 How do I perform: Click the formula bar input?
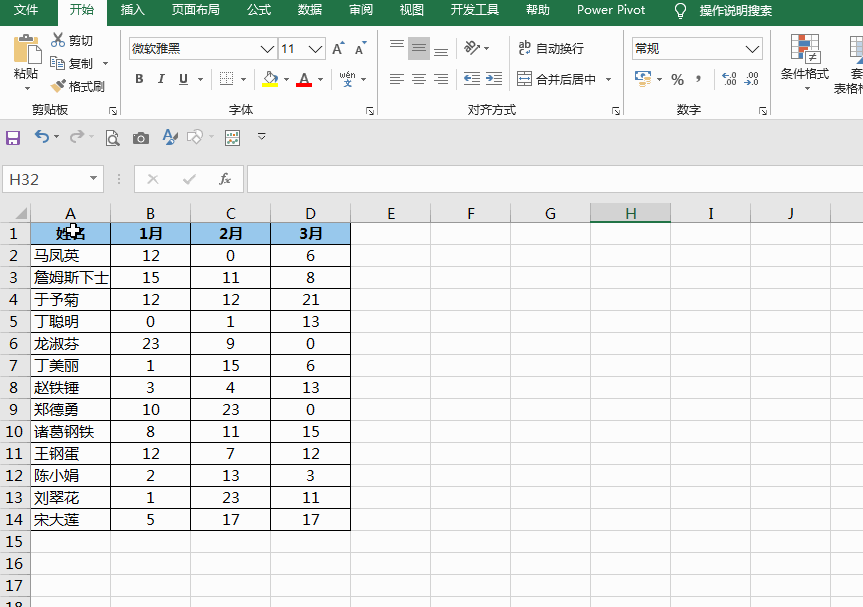click(x=555, y=179)
